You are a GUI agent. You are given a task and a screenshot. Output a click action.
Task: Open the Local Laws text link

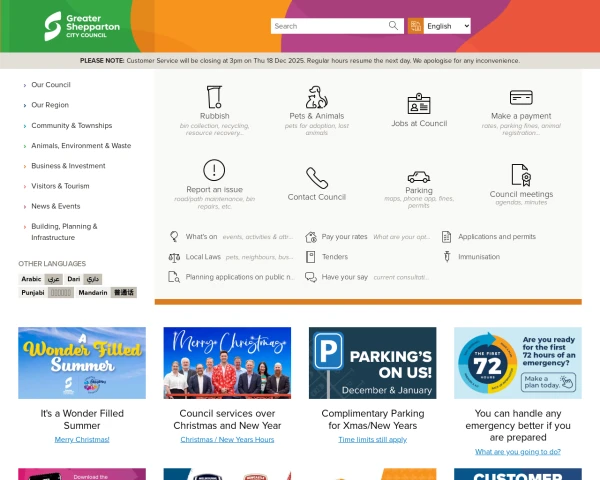point(203,257)
